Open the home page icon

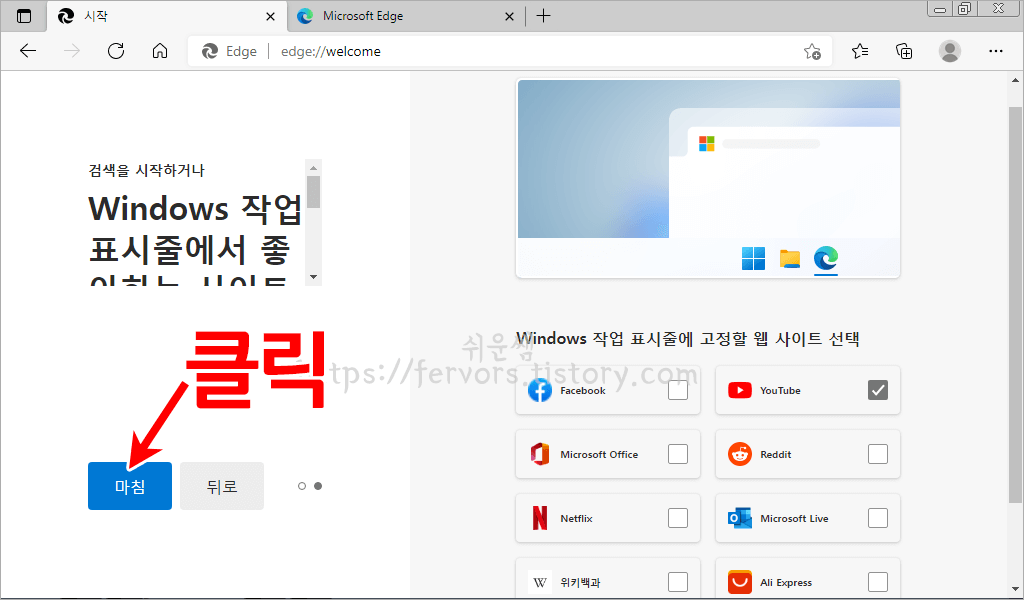pos(160,51)
